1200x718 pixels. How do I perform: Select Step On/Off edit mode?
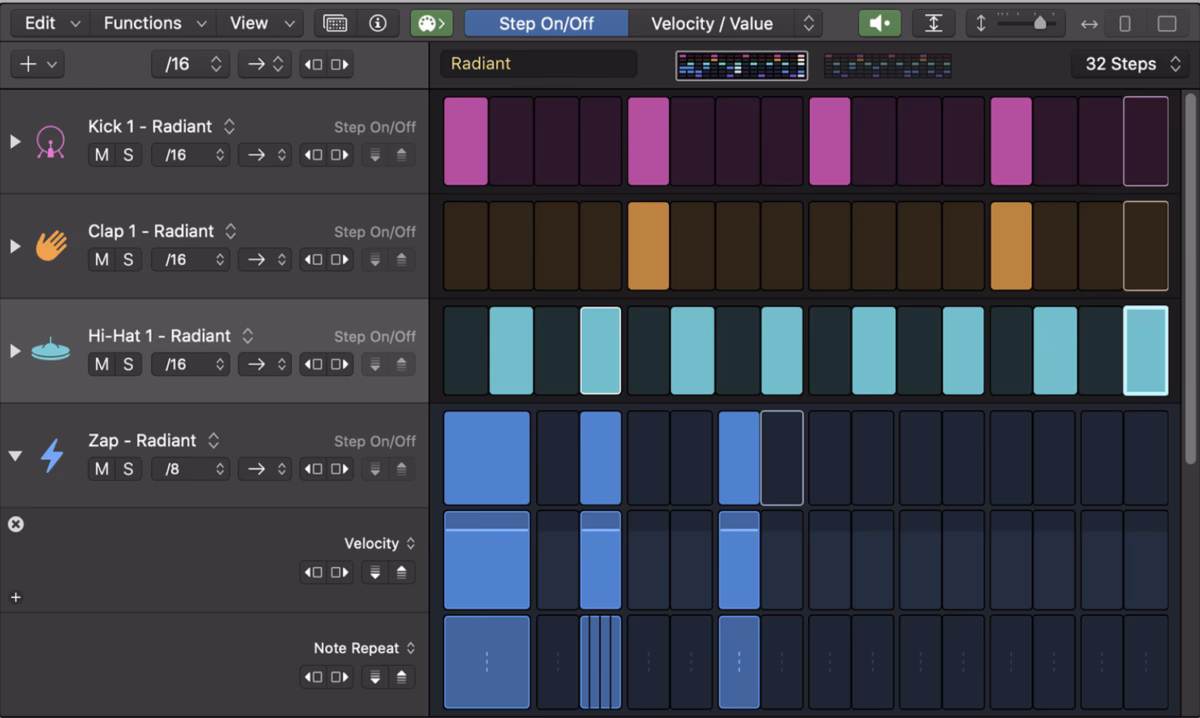[x=546, y=23]
